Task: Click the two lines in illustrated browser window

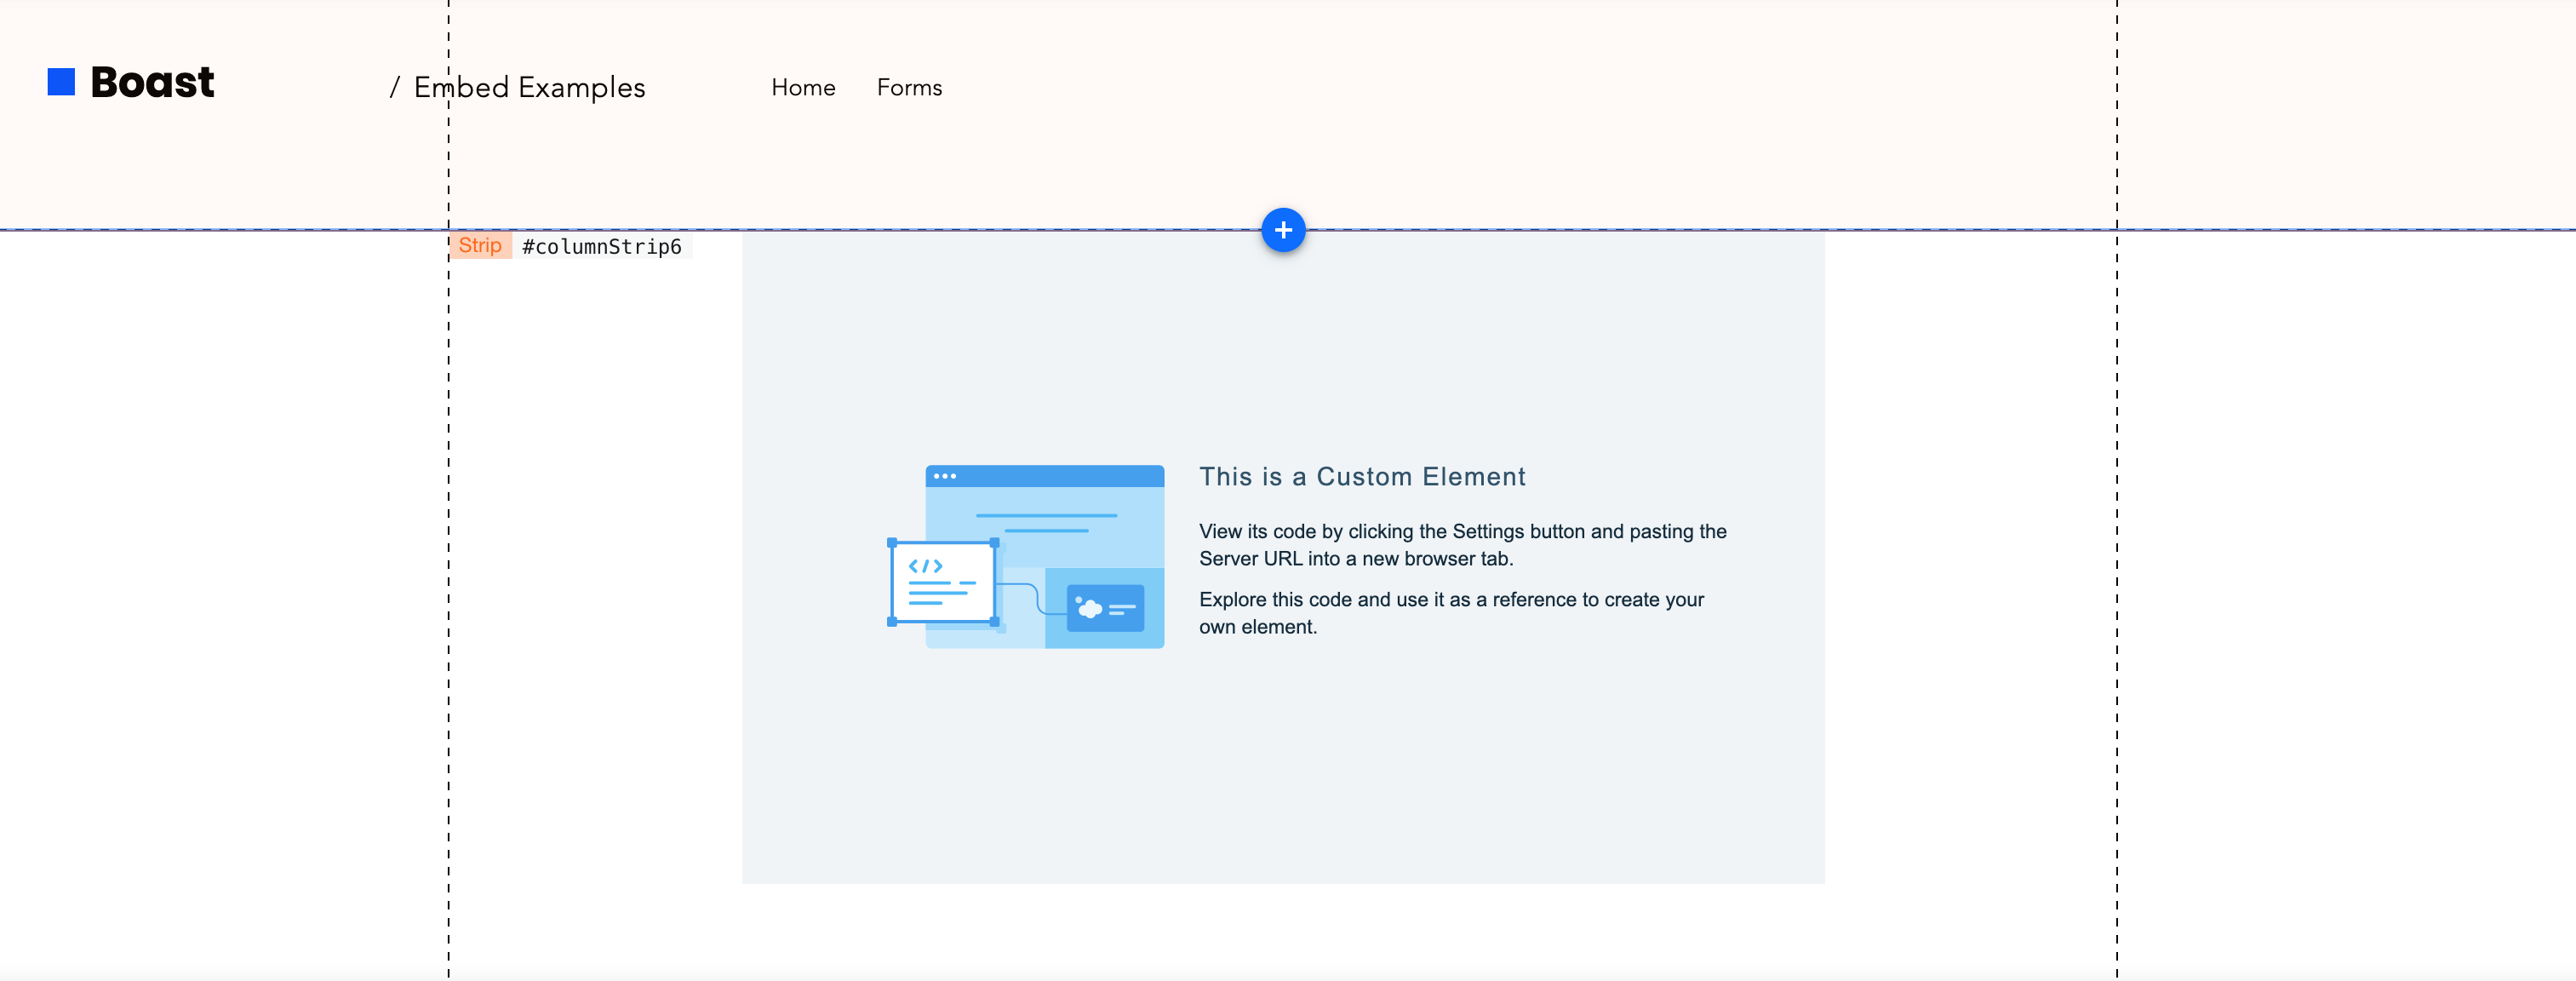Action: [x=1046, y=523]
